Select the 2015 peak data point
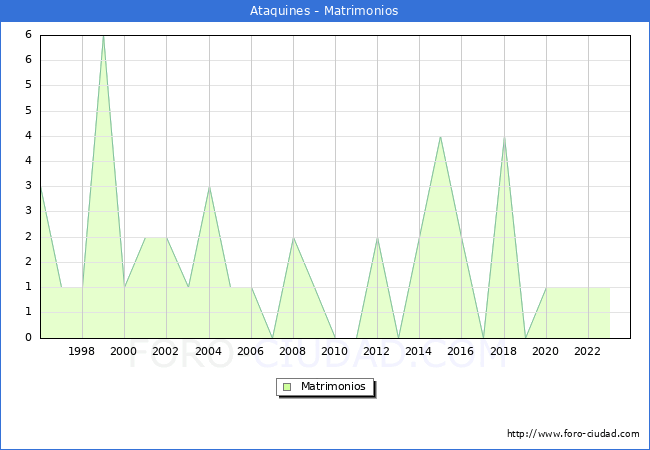Viewport: 650px width, 450px height. tap(440, 137)
